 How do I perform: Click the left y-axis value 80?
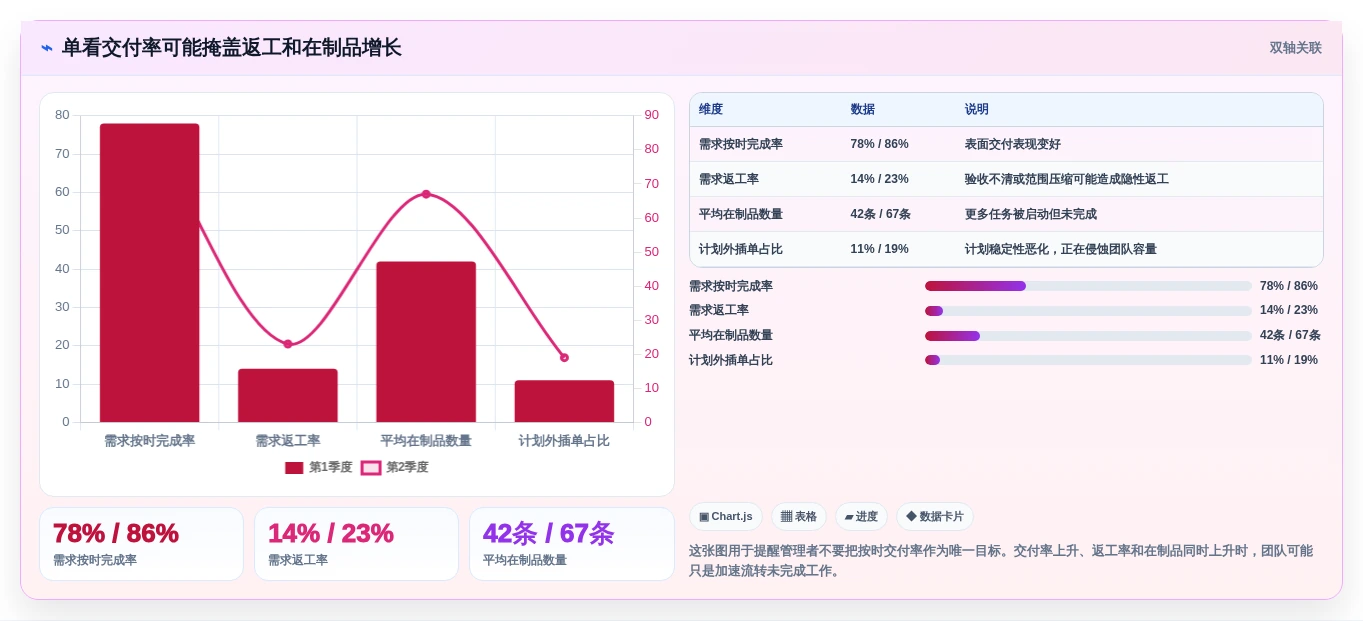click(62, 115)
